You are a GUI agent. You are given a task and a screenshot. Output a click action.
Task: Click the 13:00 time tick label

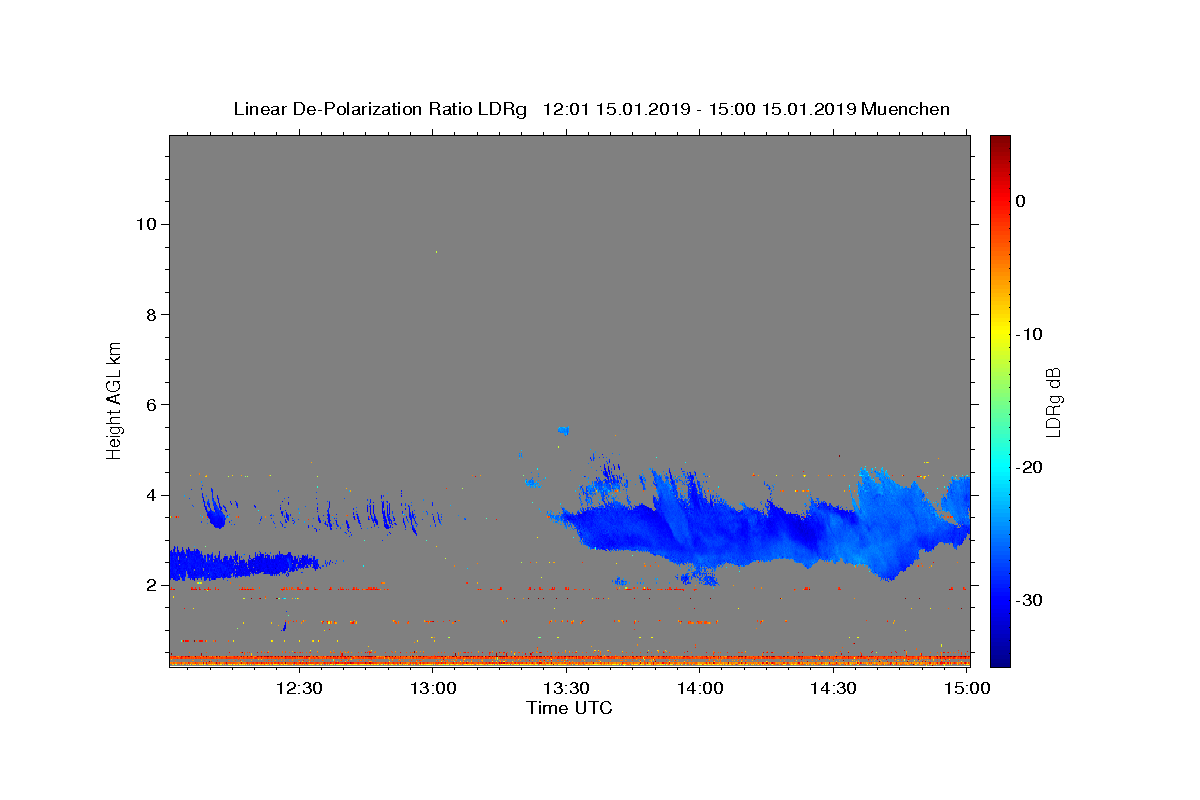[433, 688]
